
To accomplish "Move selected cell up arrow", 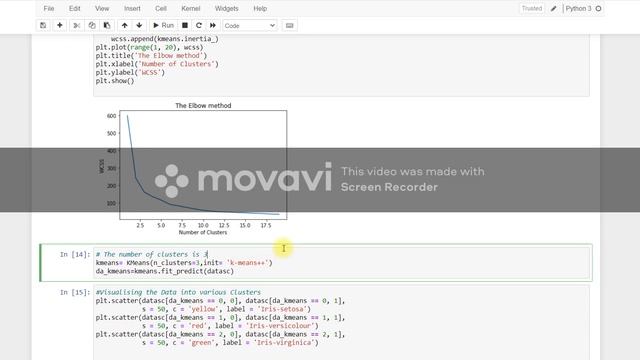I will 124,25.
